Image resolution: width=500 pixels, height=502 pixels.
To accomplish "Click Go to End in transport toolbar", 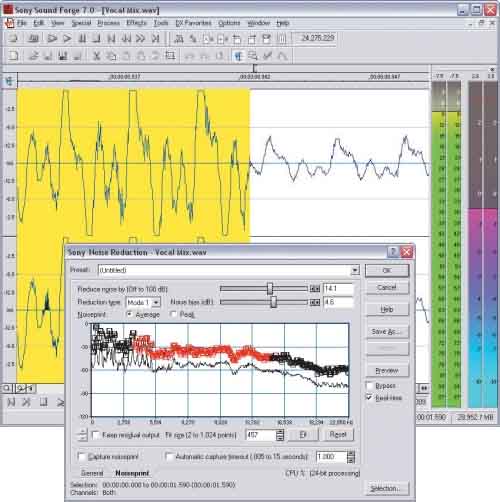I will coord(155,39).
